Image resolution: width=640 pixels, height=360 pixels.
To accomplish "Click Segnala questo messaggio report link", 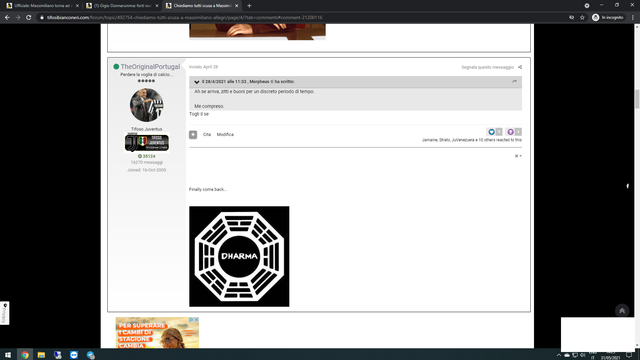I will (x=487, y=67).
